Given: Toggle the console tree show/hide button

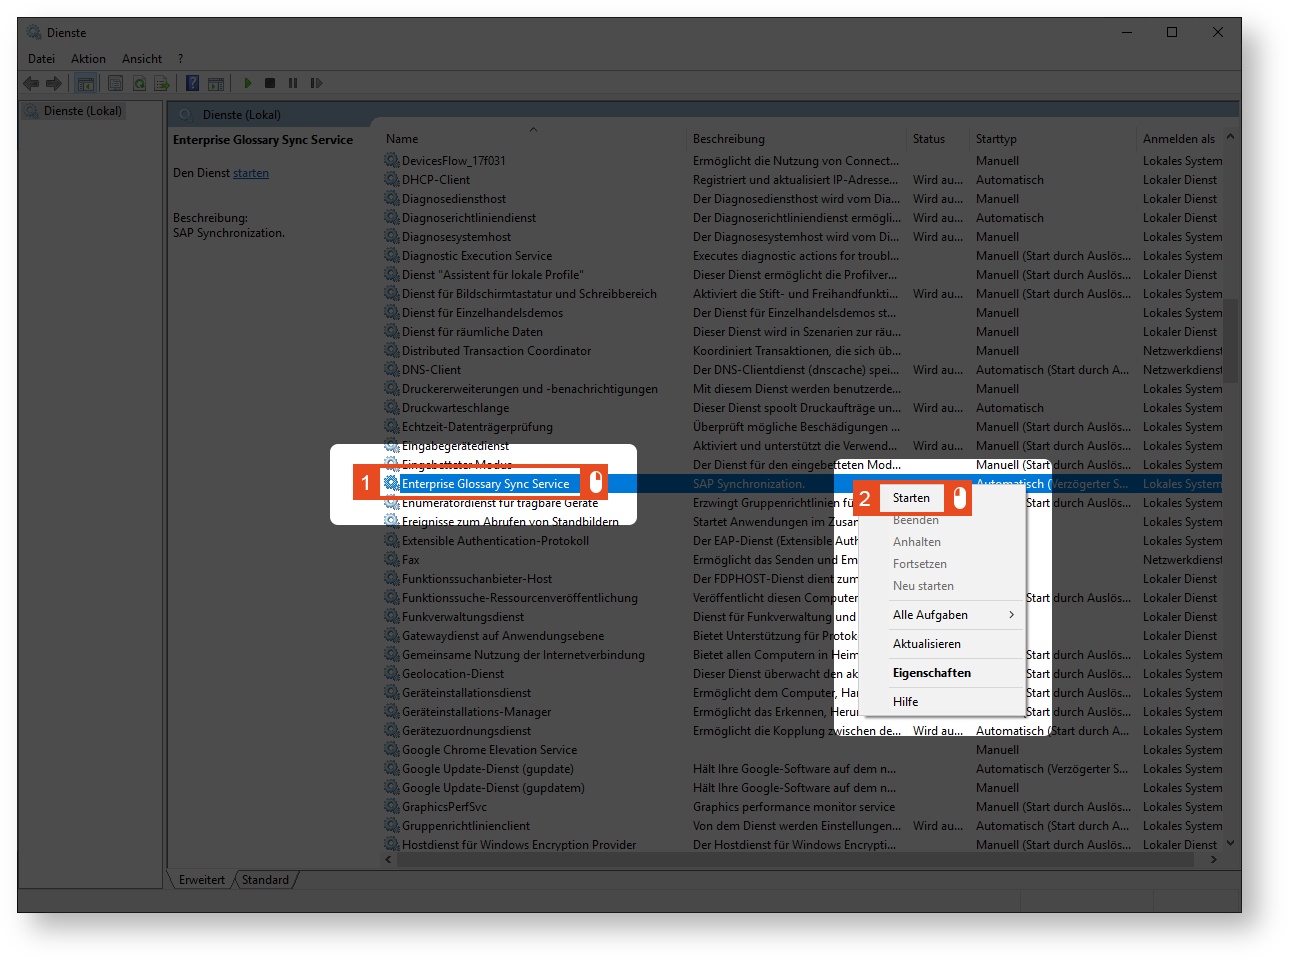Looking at the screenshot, I should (x=87, y=83).
